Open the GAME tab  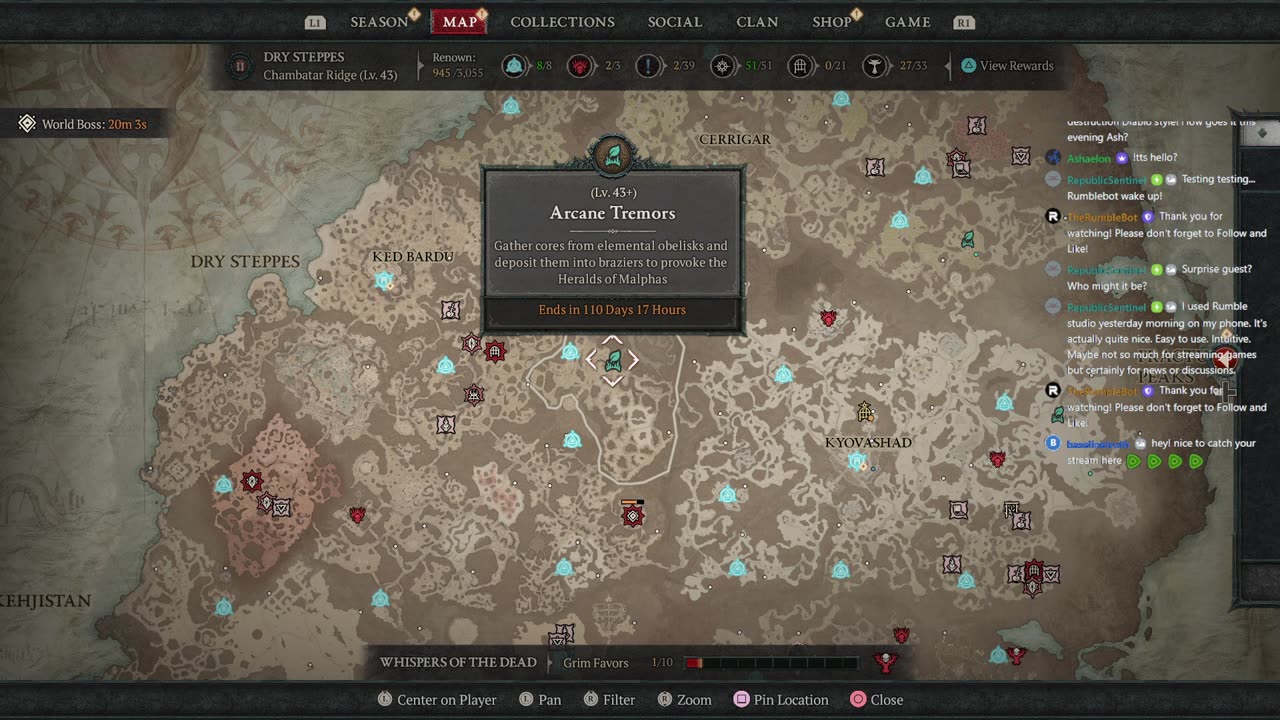907,22
